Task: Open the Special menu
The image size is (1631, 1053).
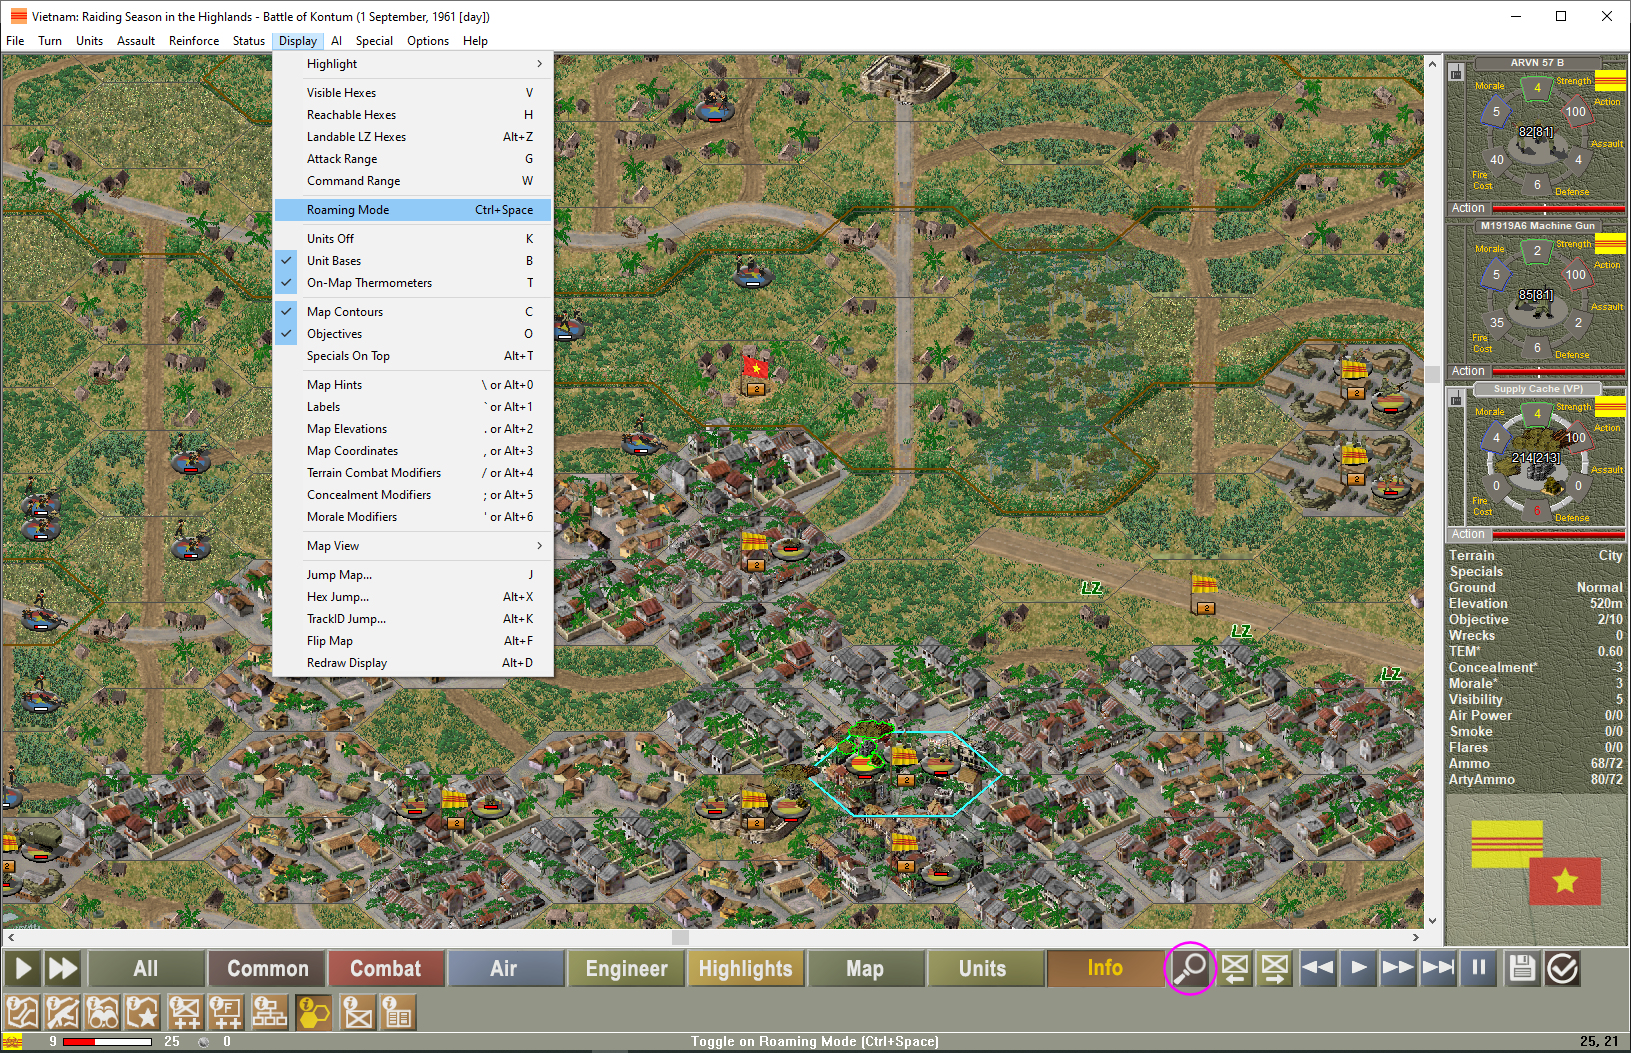Action: 374,41
